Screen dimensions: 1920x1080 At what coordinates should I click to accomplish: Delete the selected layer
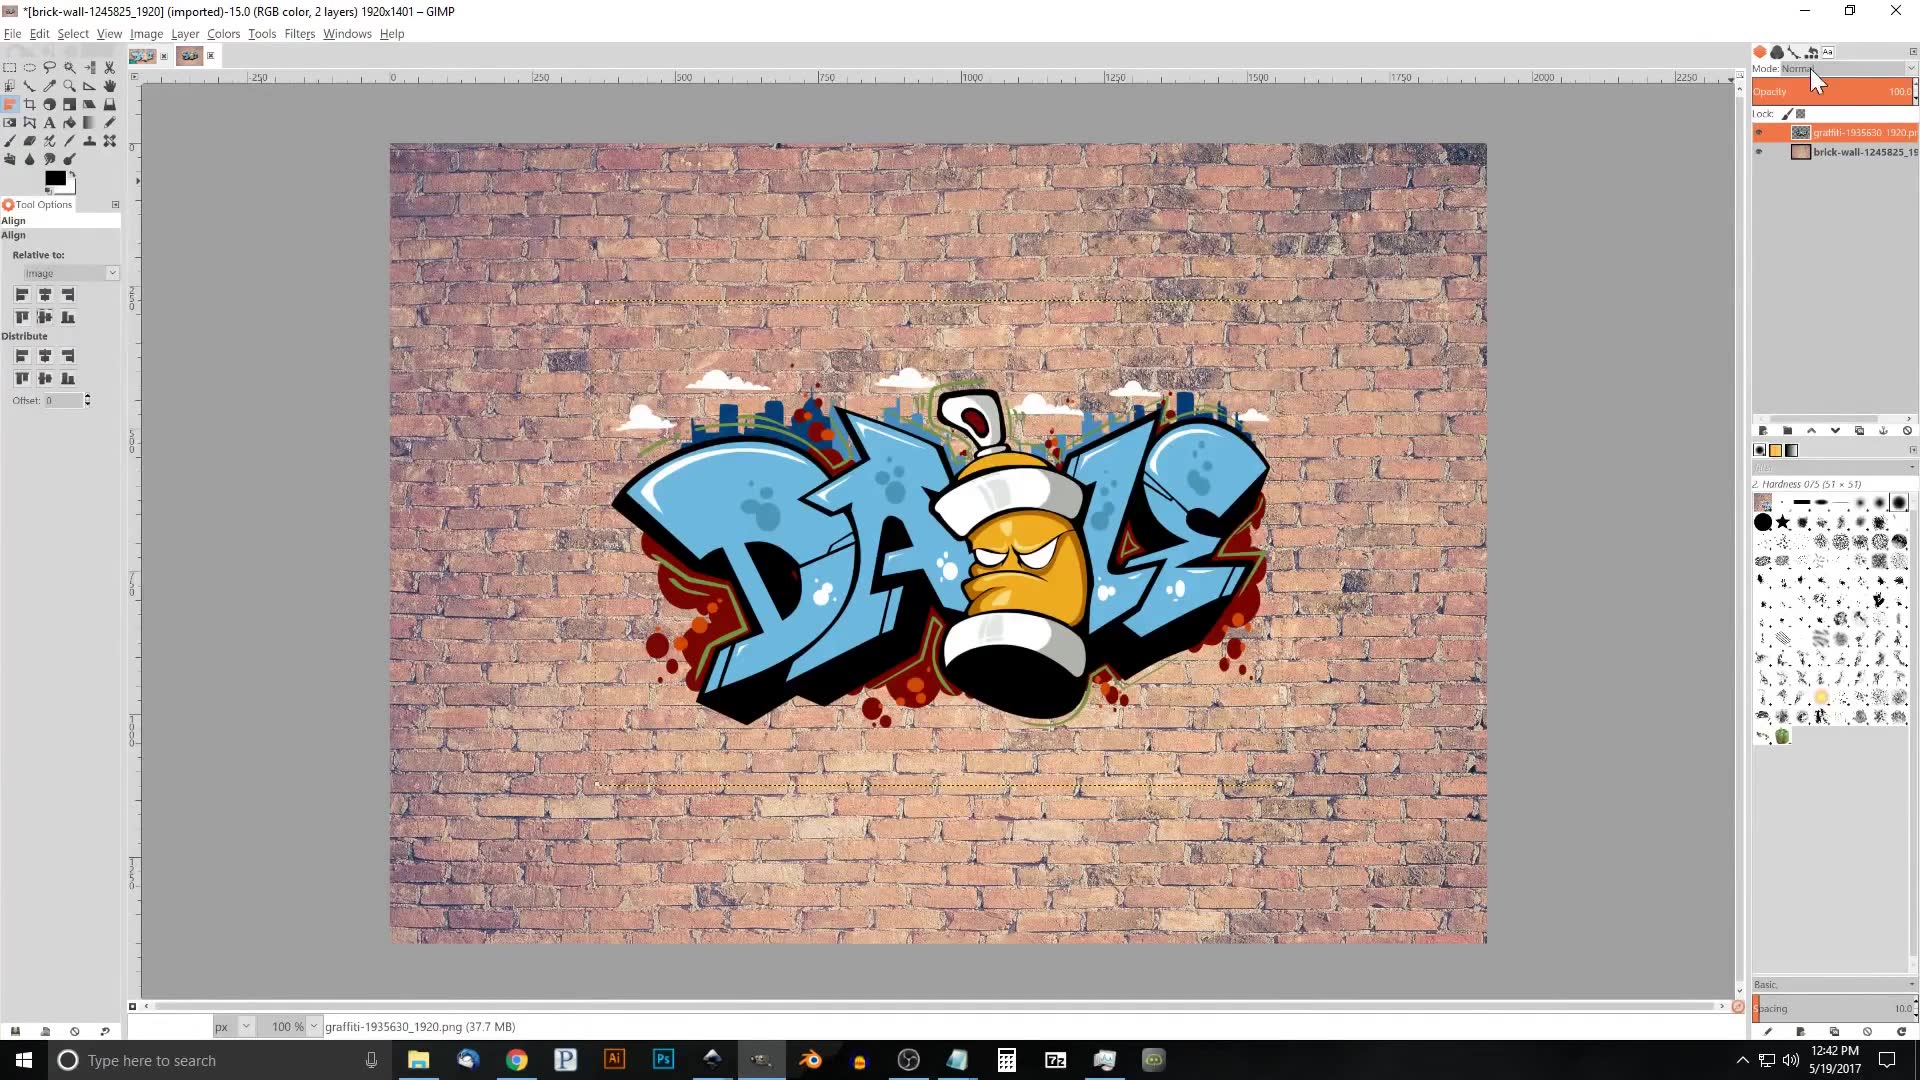pos(1907,431)
